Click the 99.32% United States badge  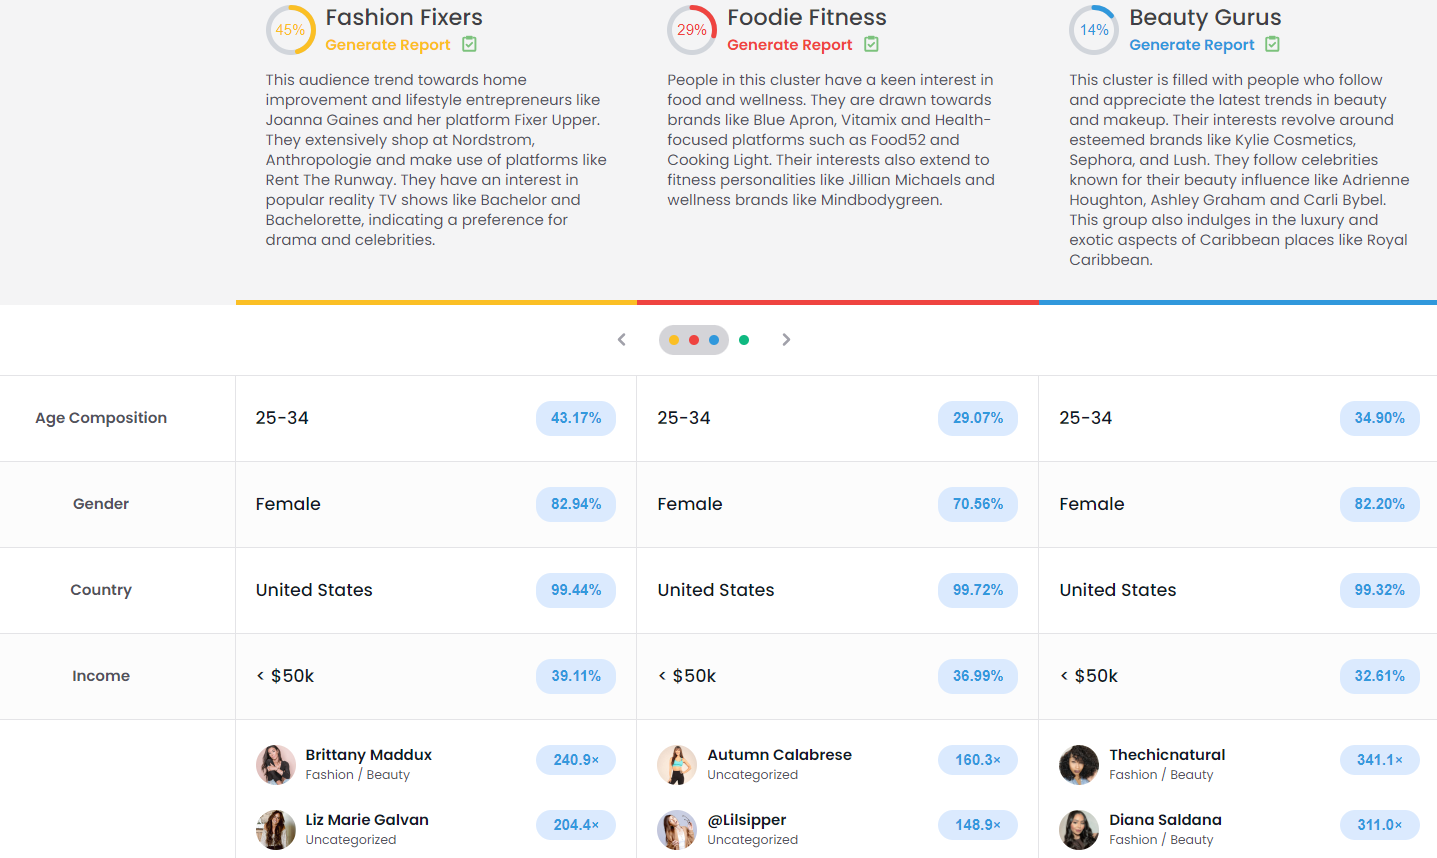(x=1380, y=590)
